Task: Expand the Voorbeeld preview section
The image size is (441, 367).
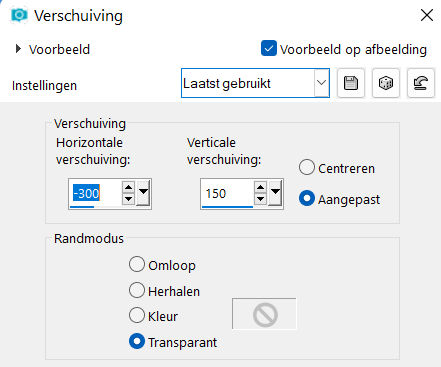Action: 18,49
